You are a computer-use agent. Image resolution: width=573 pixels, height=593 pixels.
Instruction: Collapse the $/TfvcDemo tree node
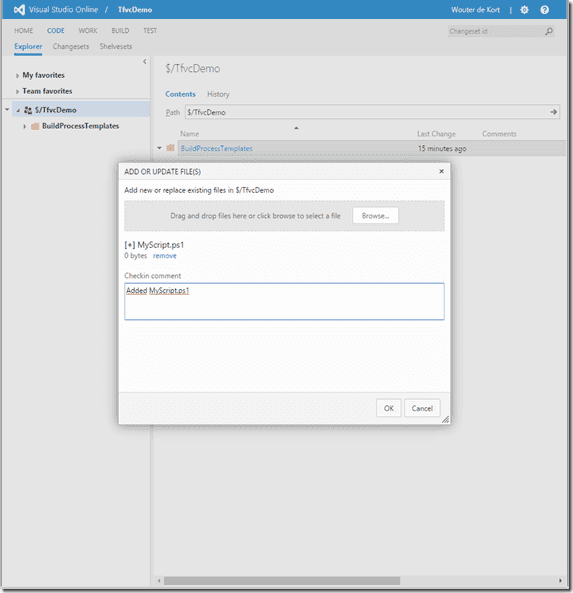(x=18, y=110)
